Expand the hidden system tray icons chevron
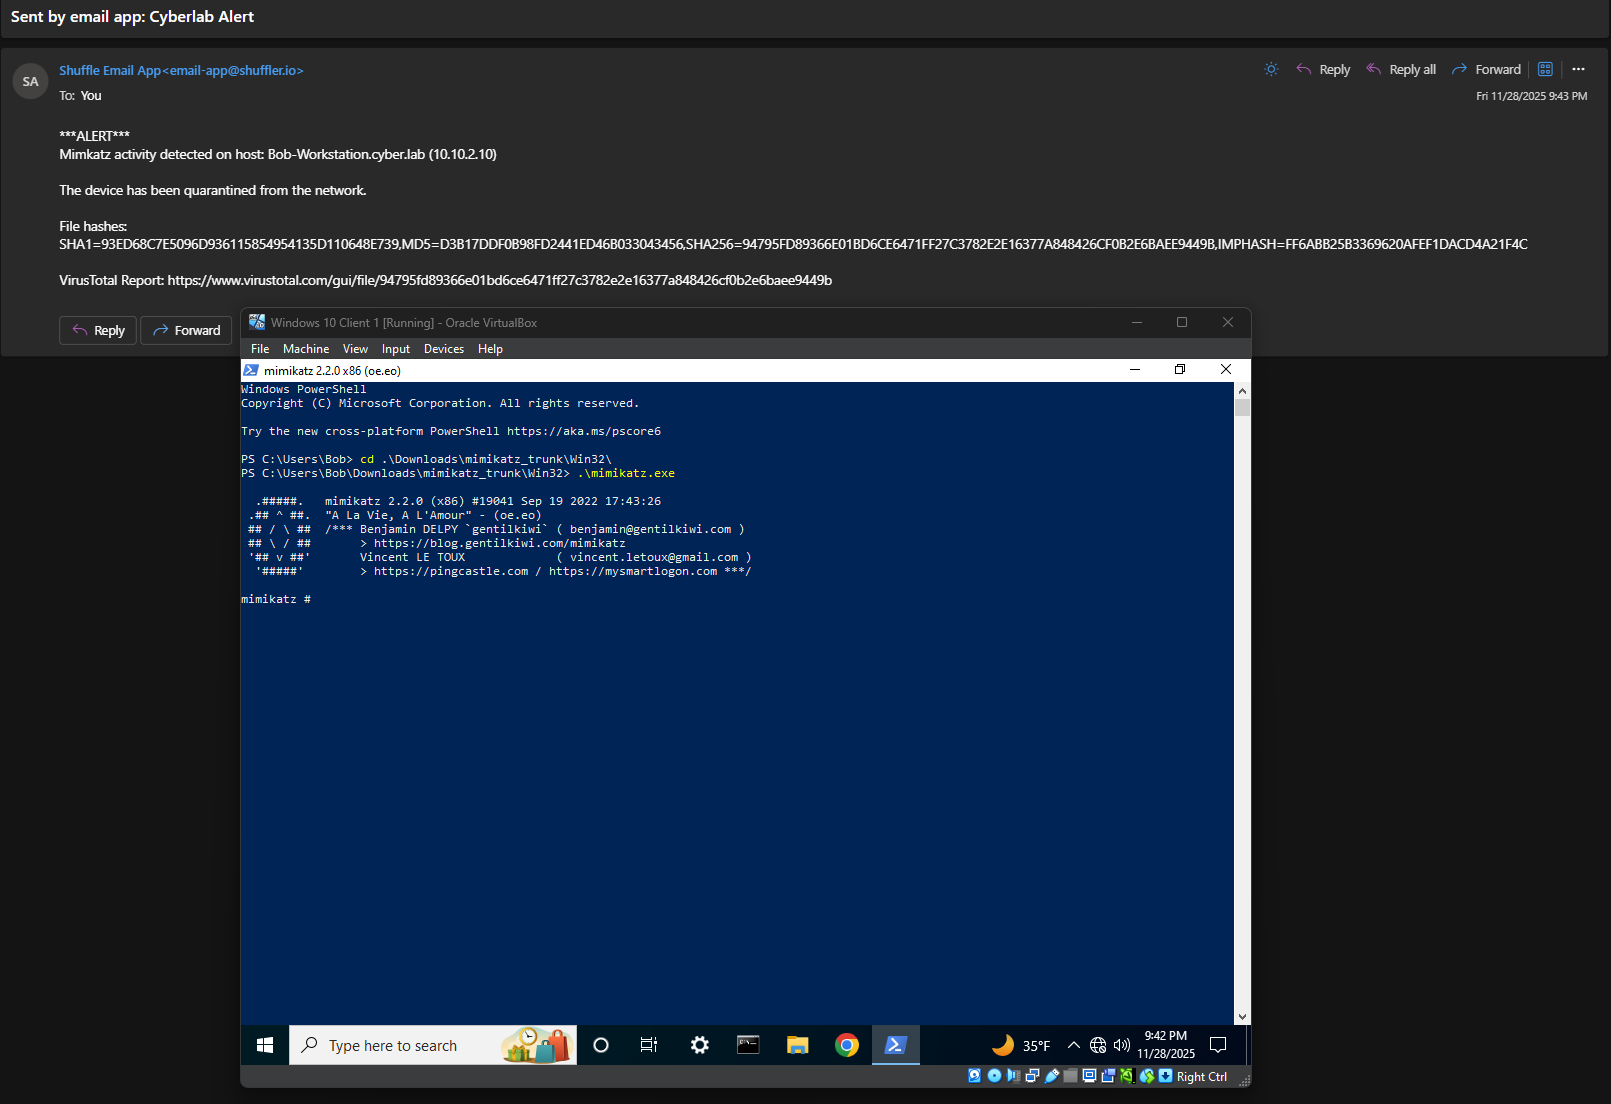Screen dimensions: 1611x1104 (1073, 1045)
